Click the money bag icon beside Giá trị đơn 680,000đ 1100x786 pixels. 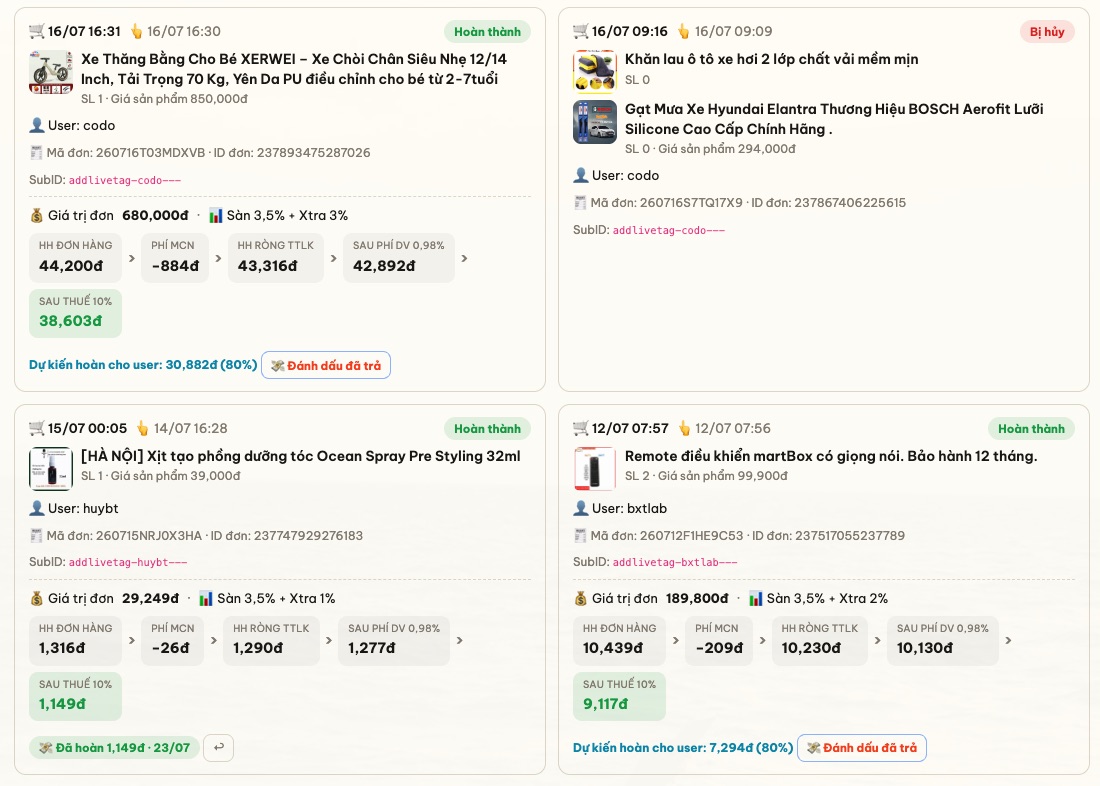(36, 215)
